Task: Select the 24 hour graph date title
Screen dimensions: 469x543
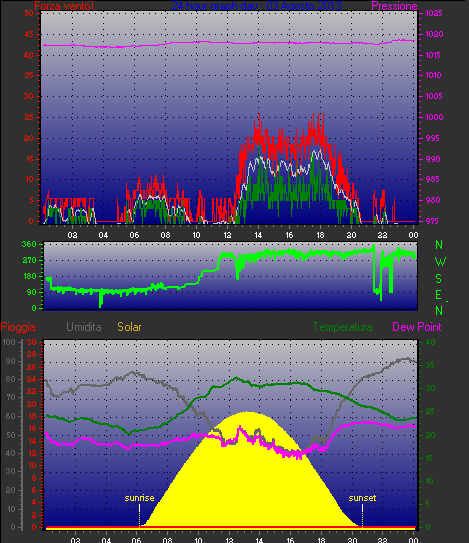Action: [x=257, y=6]
